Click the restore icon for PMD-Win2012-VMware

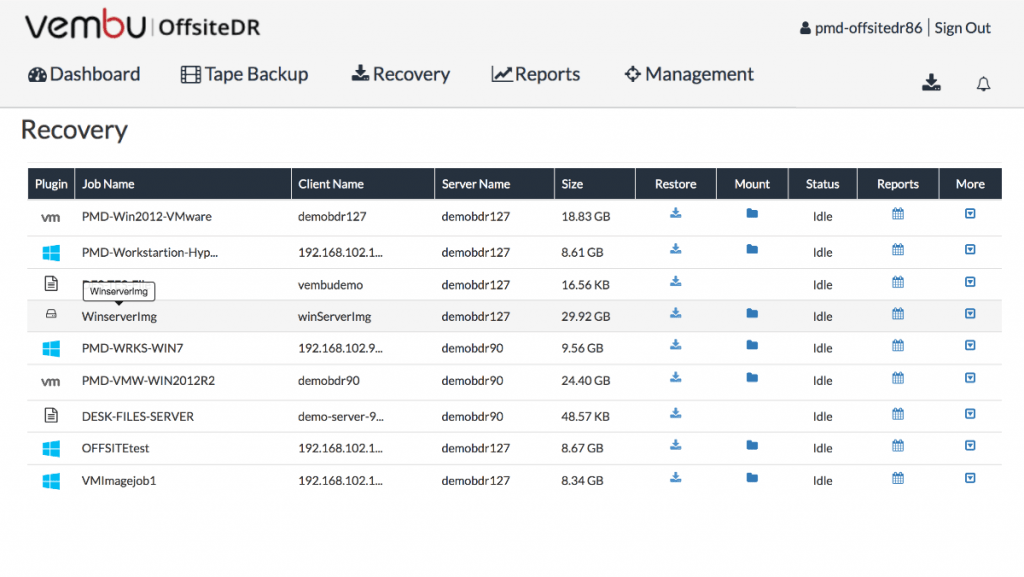676,213
